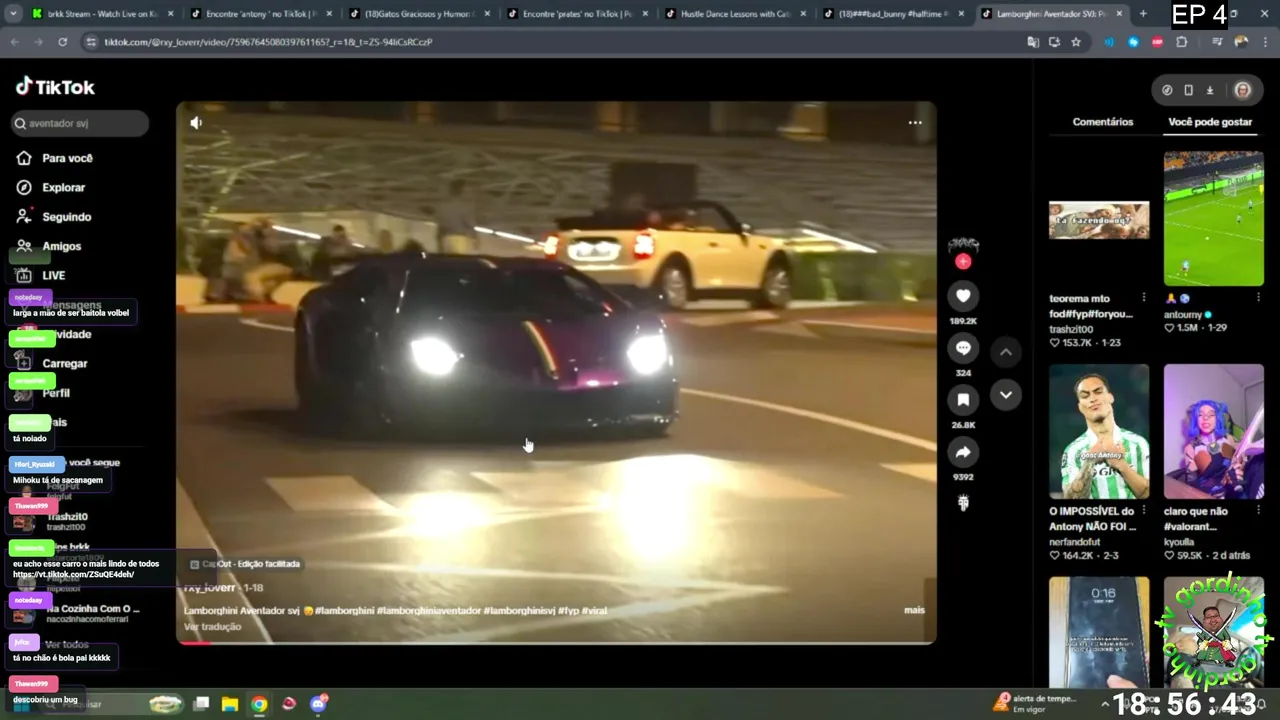Open a new browser tab with plus
1280x720 pixels.
(x=1143, y=14)
